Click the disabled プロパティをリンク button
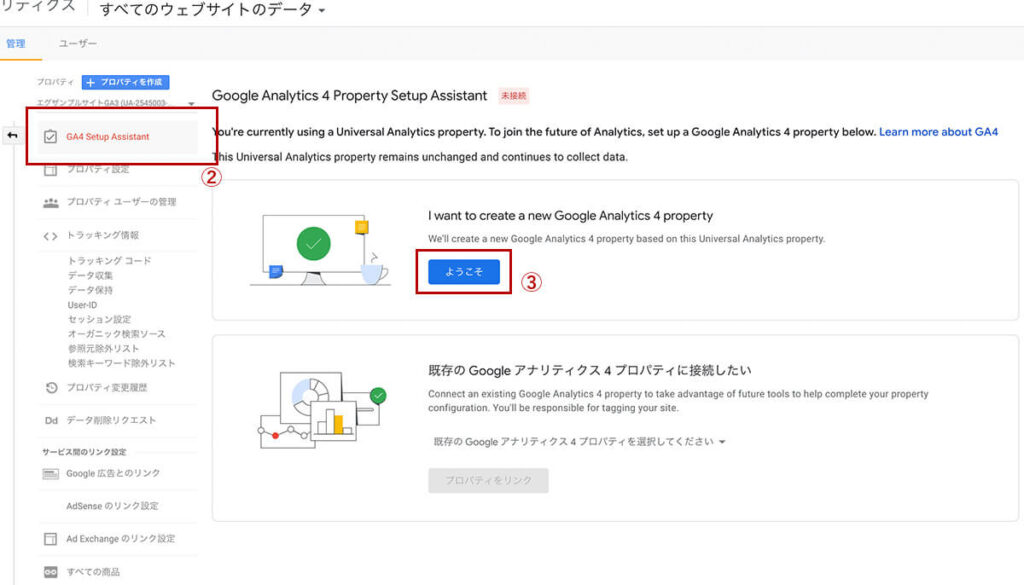Viewport: 1024px width, 585px height. click(488, 481)
